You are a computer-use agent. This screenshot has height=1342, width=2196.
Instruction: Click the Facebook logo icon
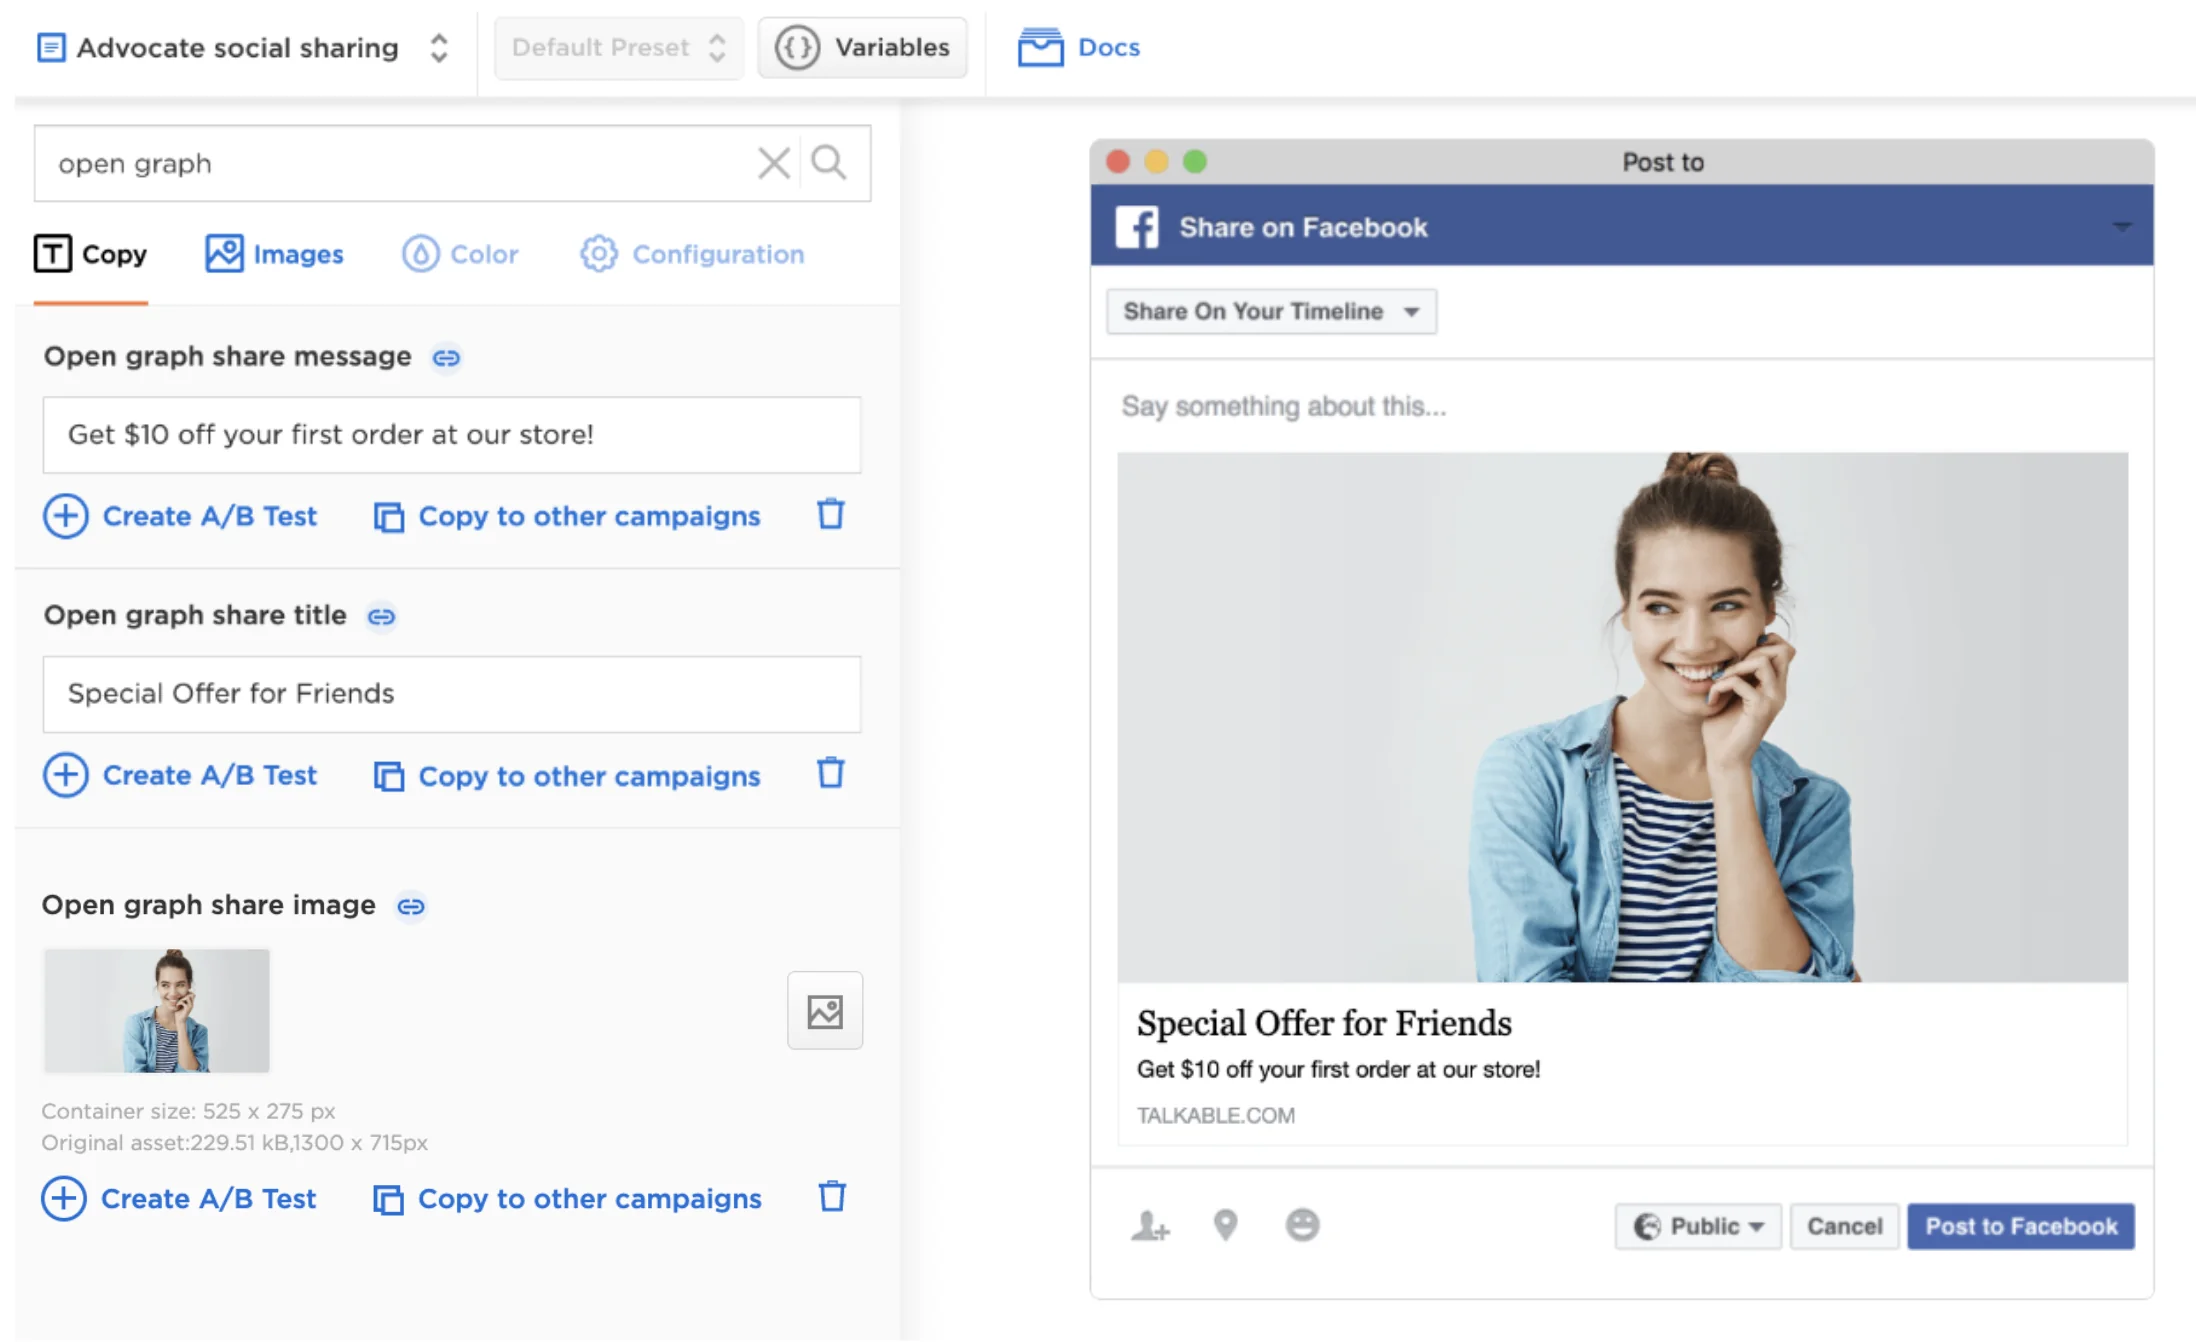[x=1137, y=227]
